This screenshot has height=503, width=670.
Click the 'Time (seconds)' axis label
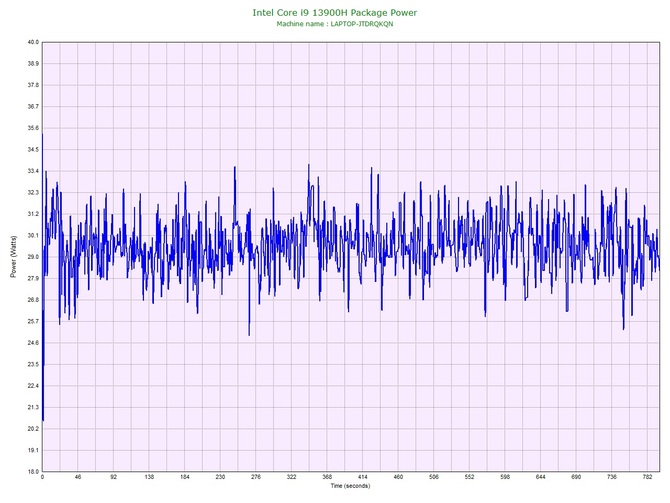pos(350,486)
